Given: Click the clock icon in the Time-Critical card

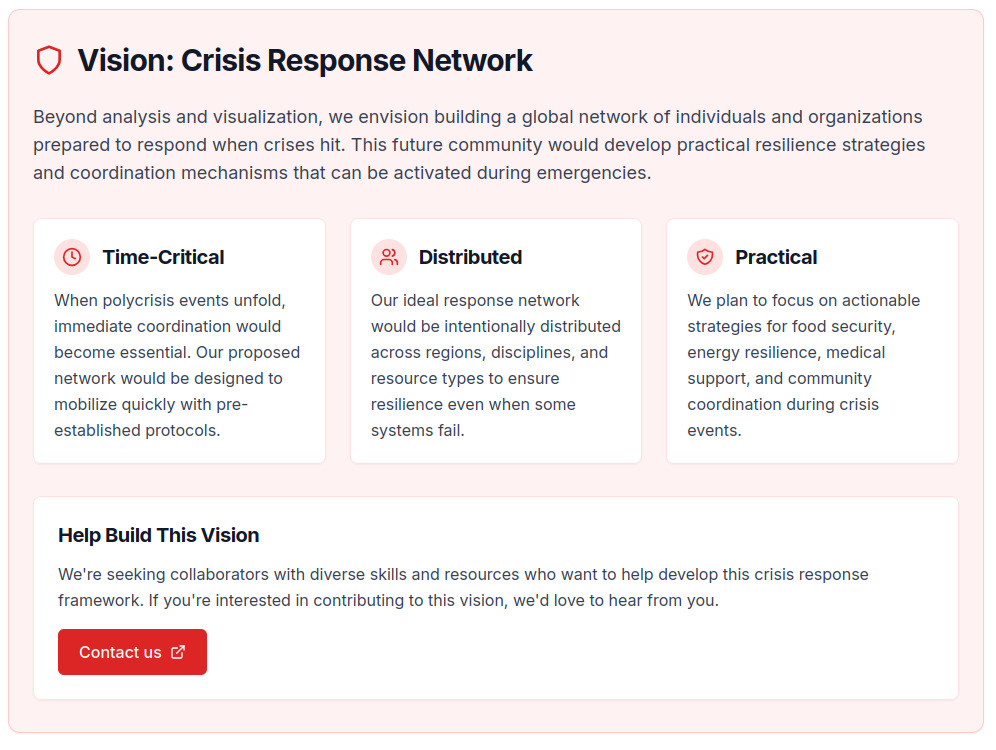Looking at the screenshot, I should [x=72, y=257].
